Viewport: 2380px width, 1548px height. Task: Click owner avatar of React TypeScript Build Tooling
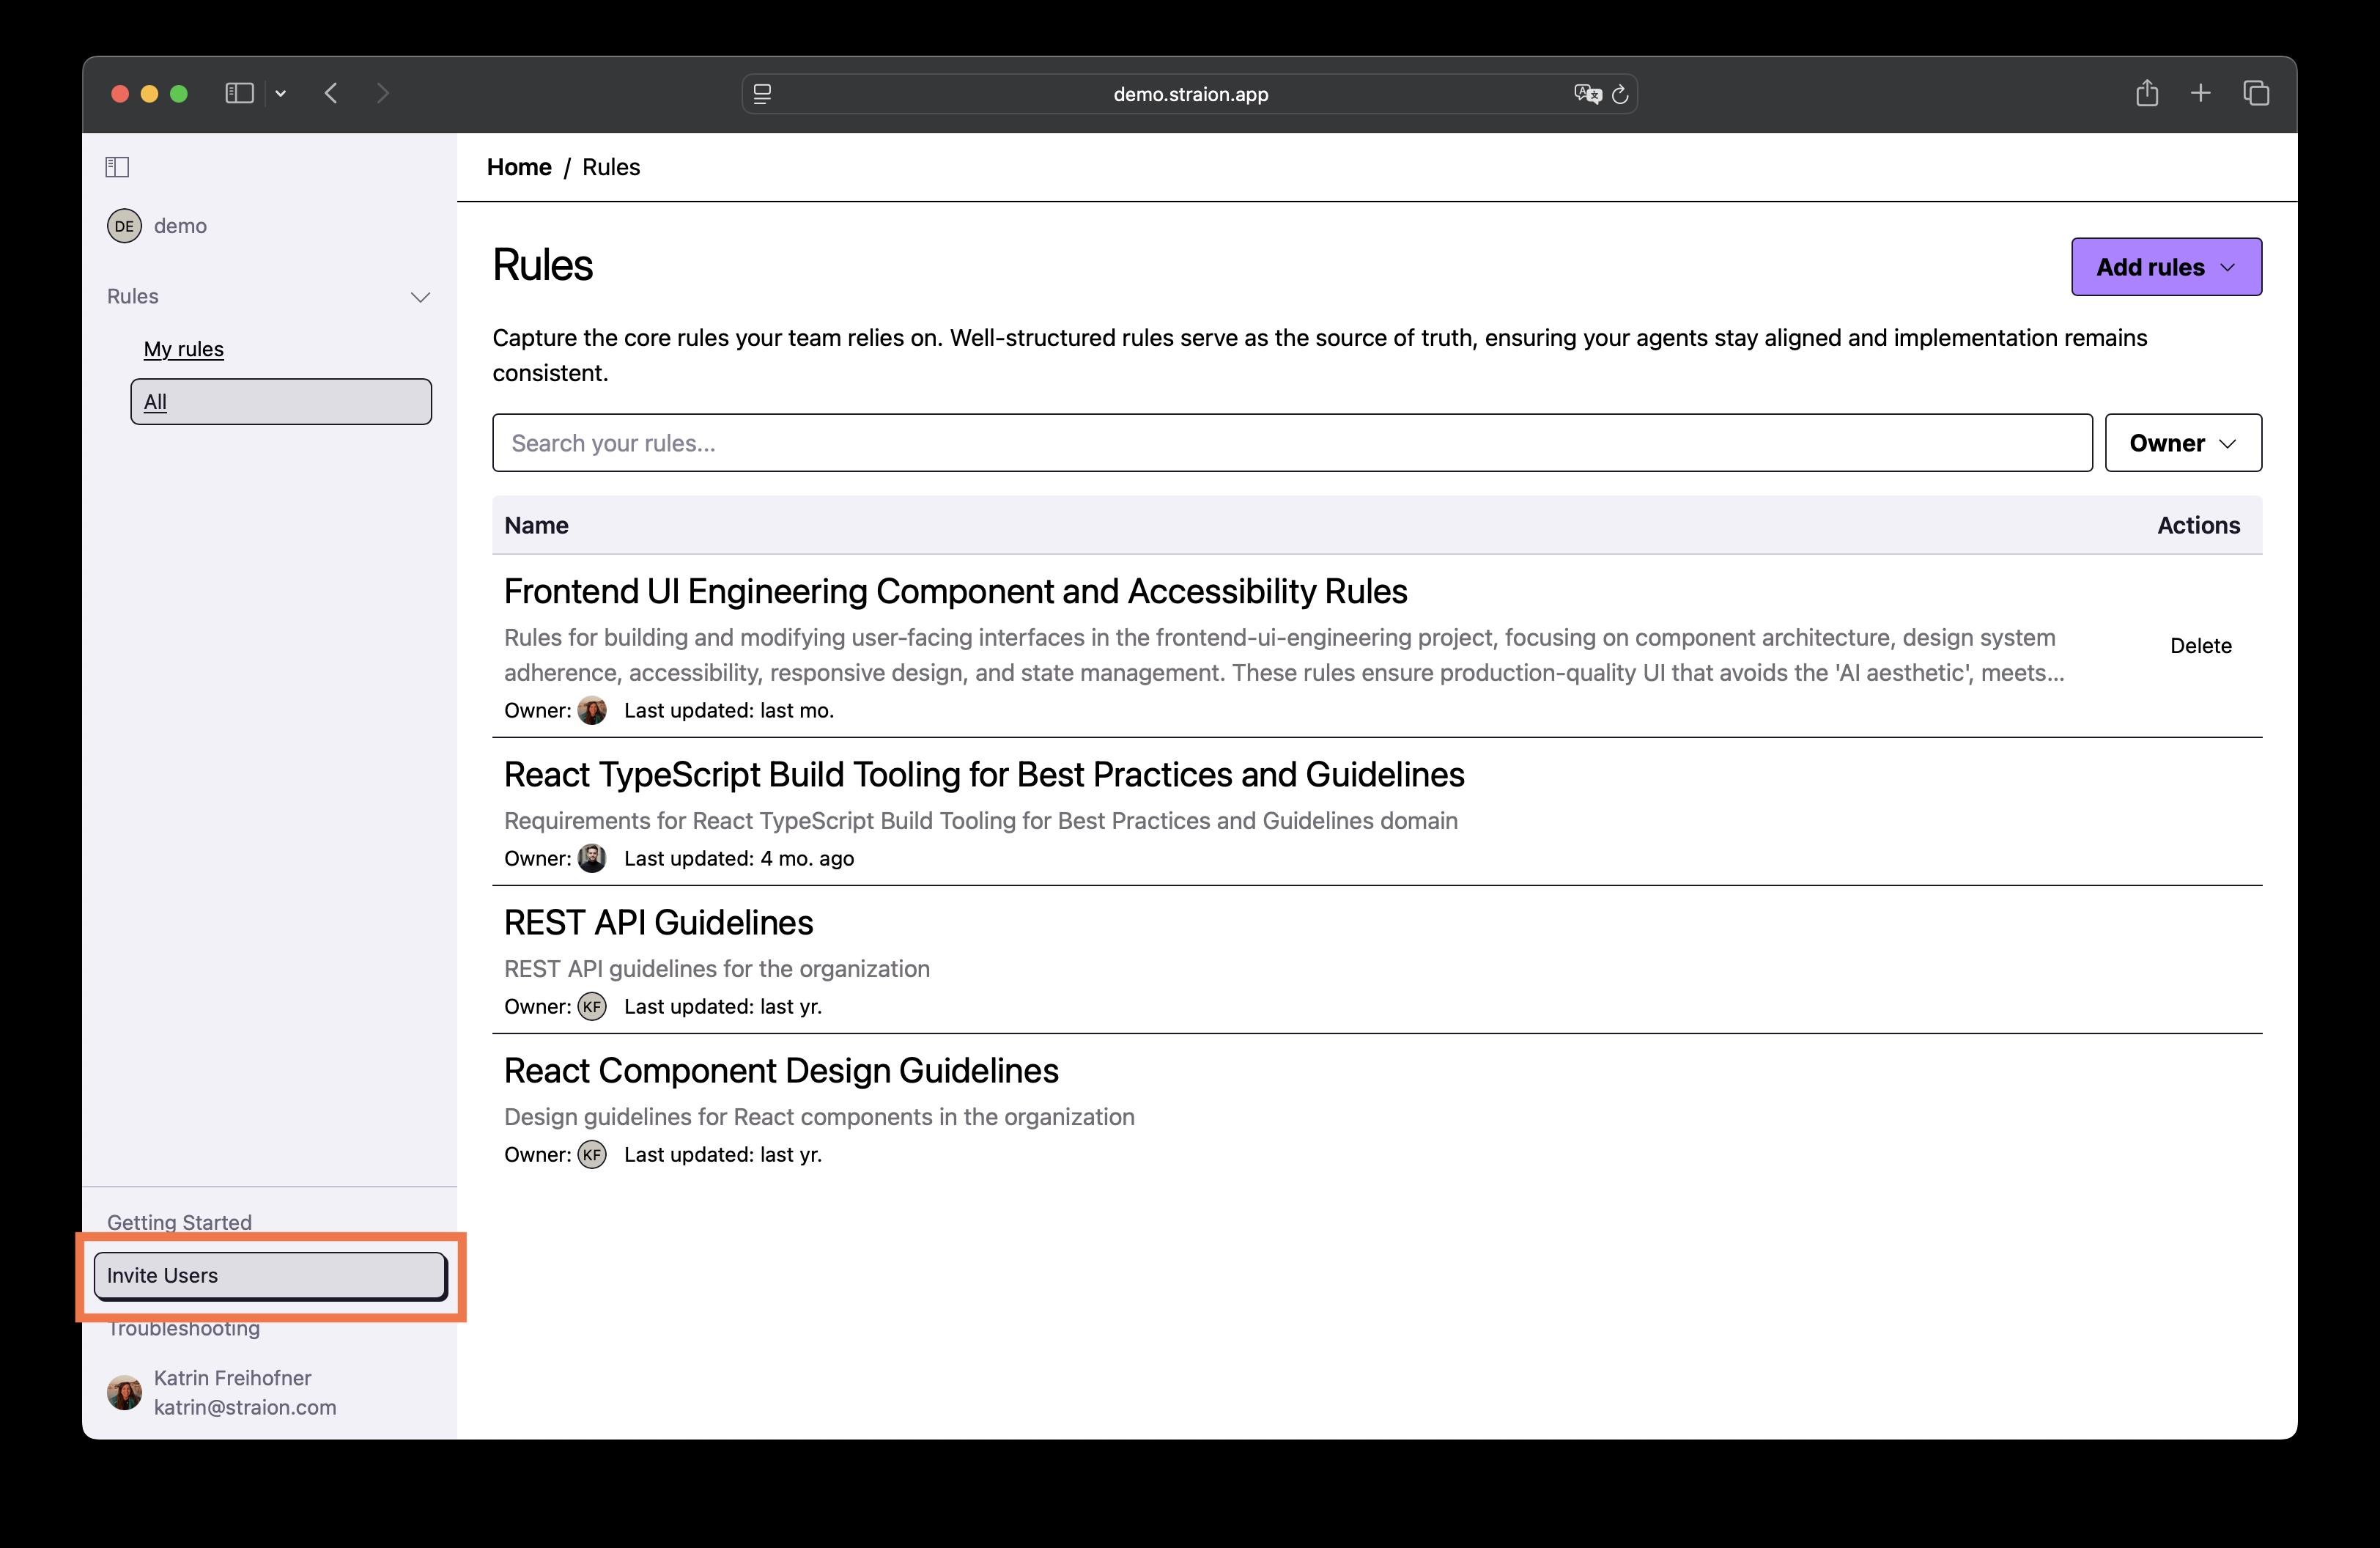pyautogui.click(x=592, y=858)
